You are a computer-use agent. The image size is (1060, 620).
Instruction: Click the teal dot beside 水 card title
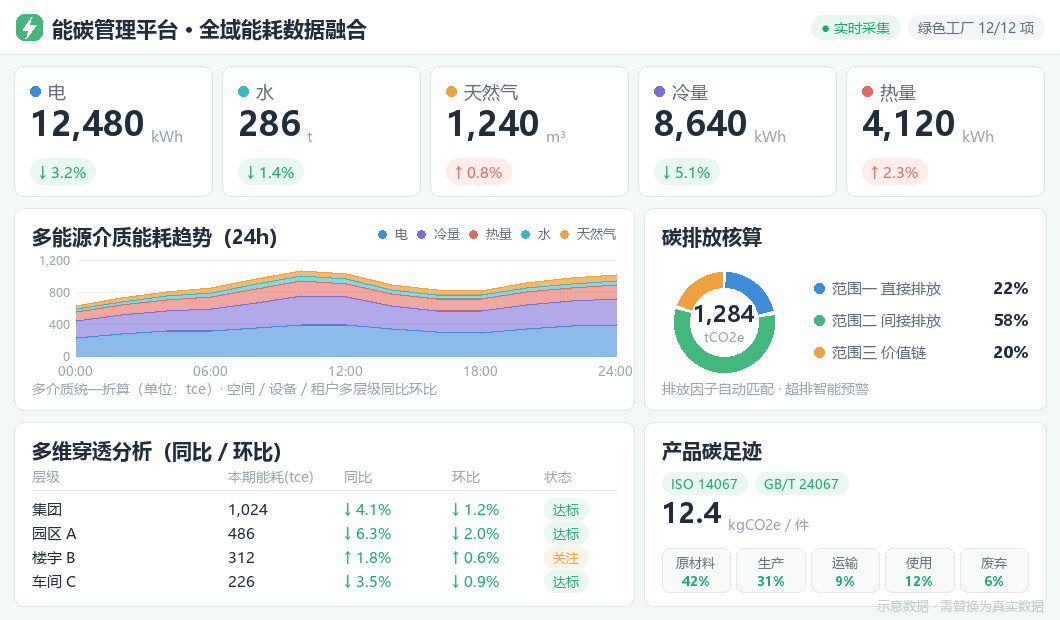[x=243, y=91]
